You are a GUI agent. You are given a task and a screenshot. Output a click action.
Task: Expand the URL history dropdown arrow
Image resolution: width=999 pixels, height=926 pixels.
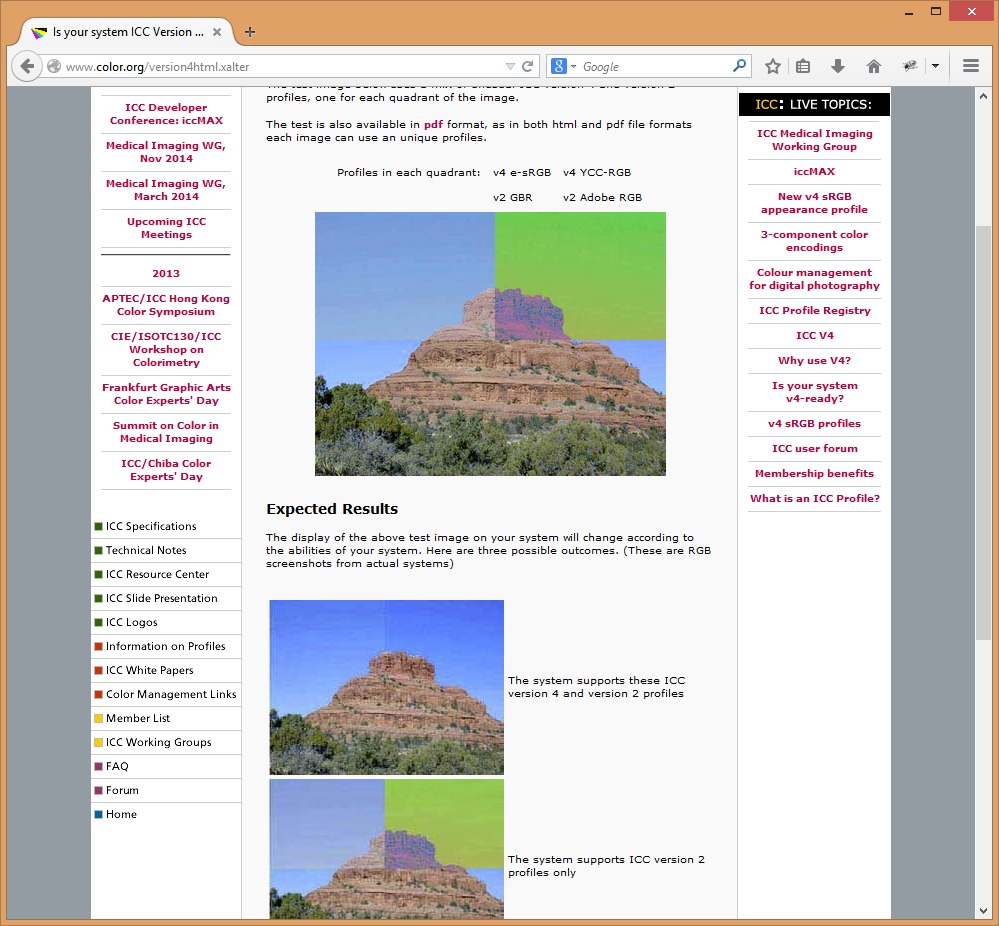pos(510,67)
